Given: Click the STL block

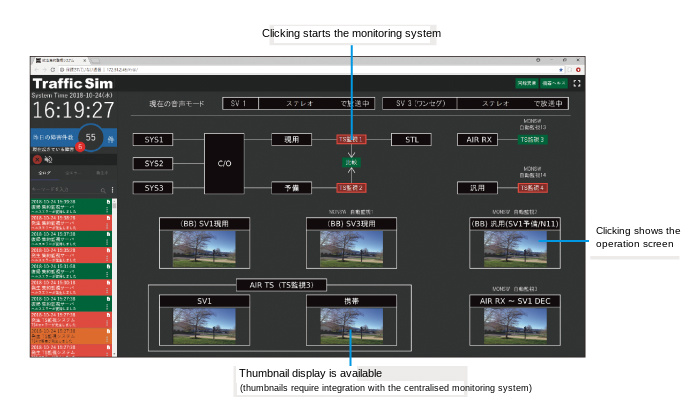Looking at the screenshot, I should [411, 140].
